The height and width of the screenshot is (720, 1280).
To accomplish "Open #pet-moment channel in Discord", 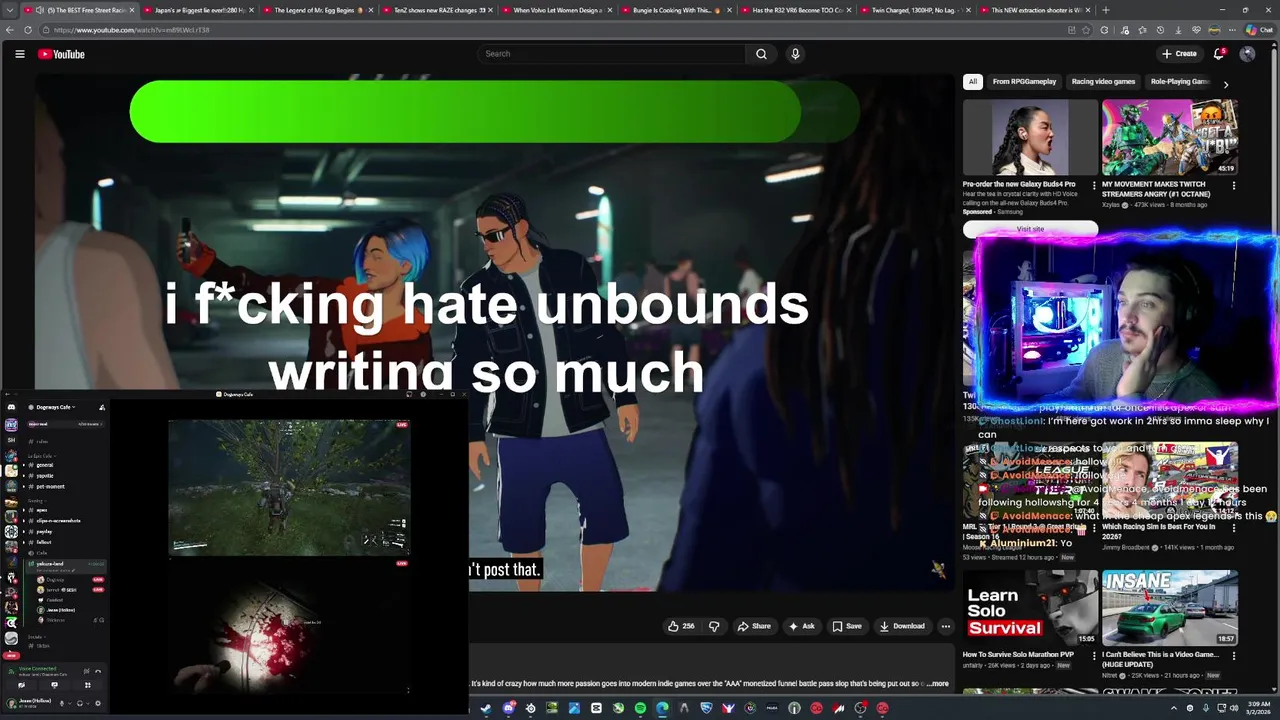I will point(50,486).
